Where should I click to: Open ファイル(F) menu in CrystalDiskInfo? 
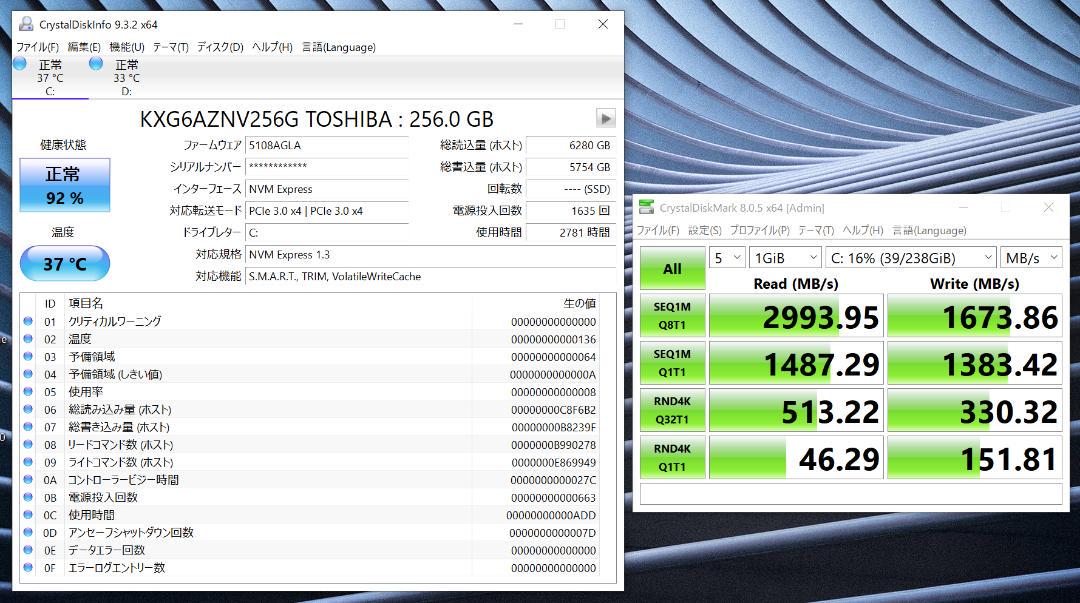[37, 47]
